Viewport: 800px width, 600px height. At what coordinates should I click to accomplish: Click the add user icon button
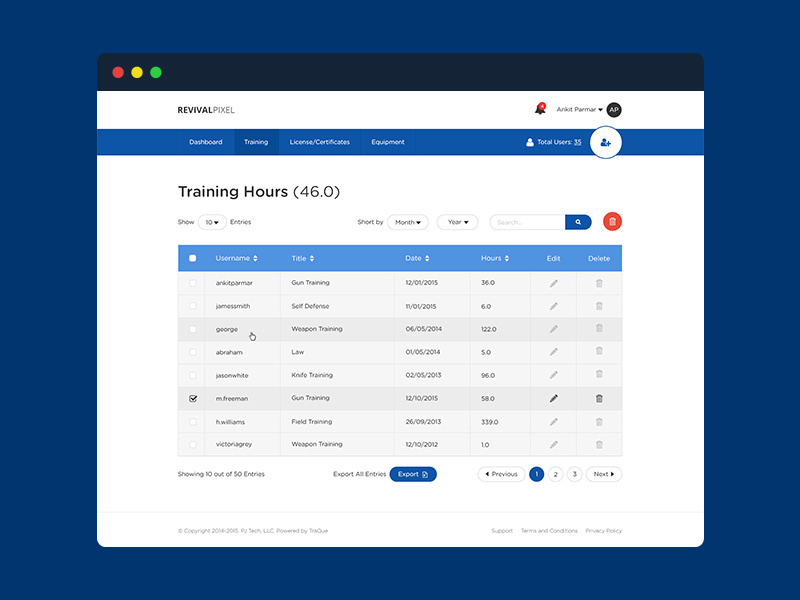606,142
